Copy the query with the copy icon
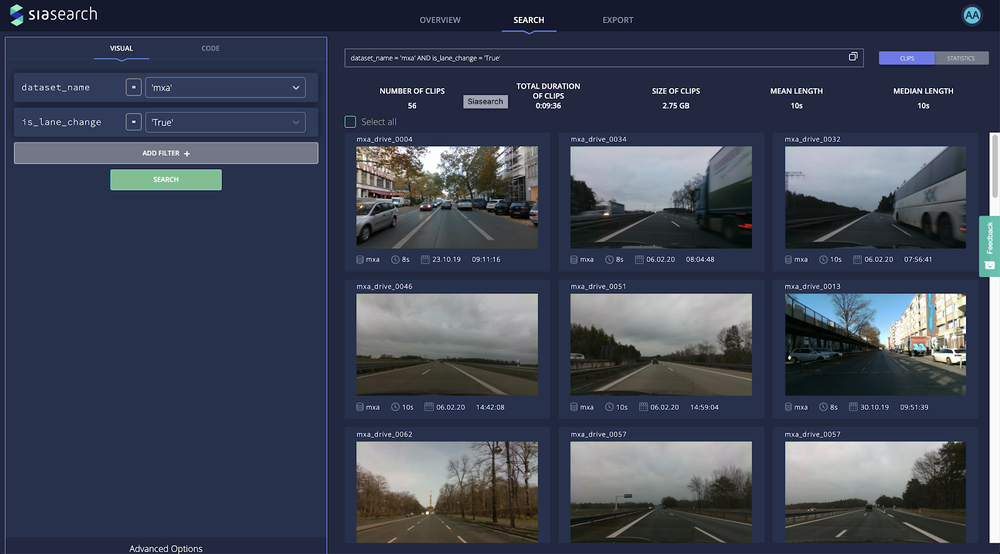Image resolution: width=1000 pixels, height=554 pixels. (x=853, y=57)
